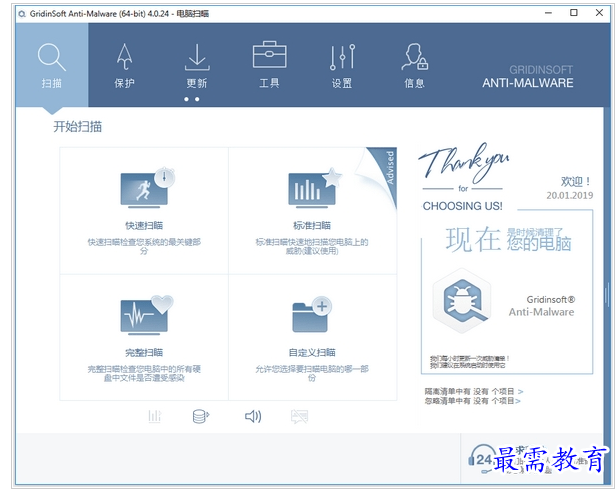Launch the 标准扫描 standard scan
The height and width of the screenshot is (491, 615).
pos(312,211)
